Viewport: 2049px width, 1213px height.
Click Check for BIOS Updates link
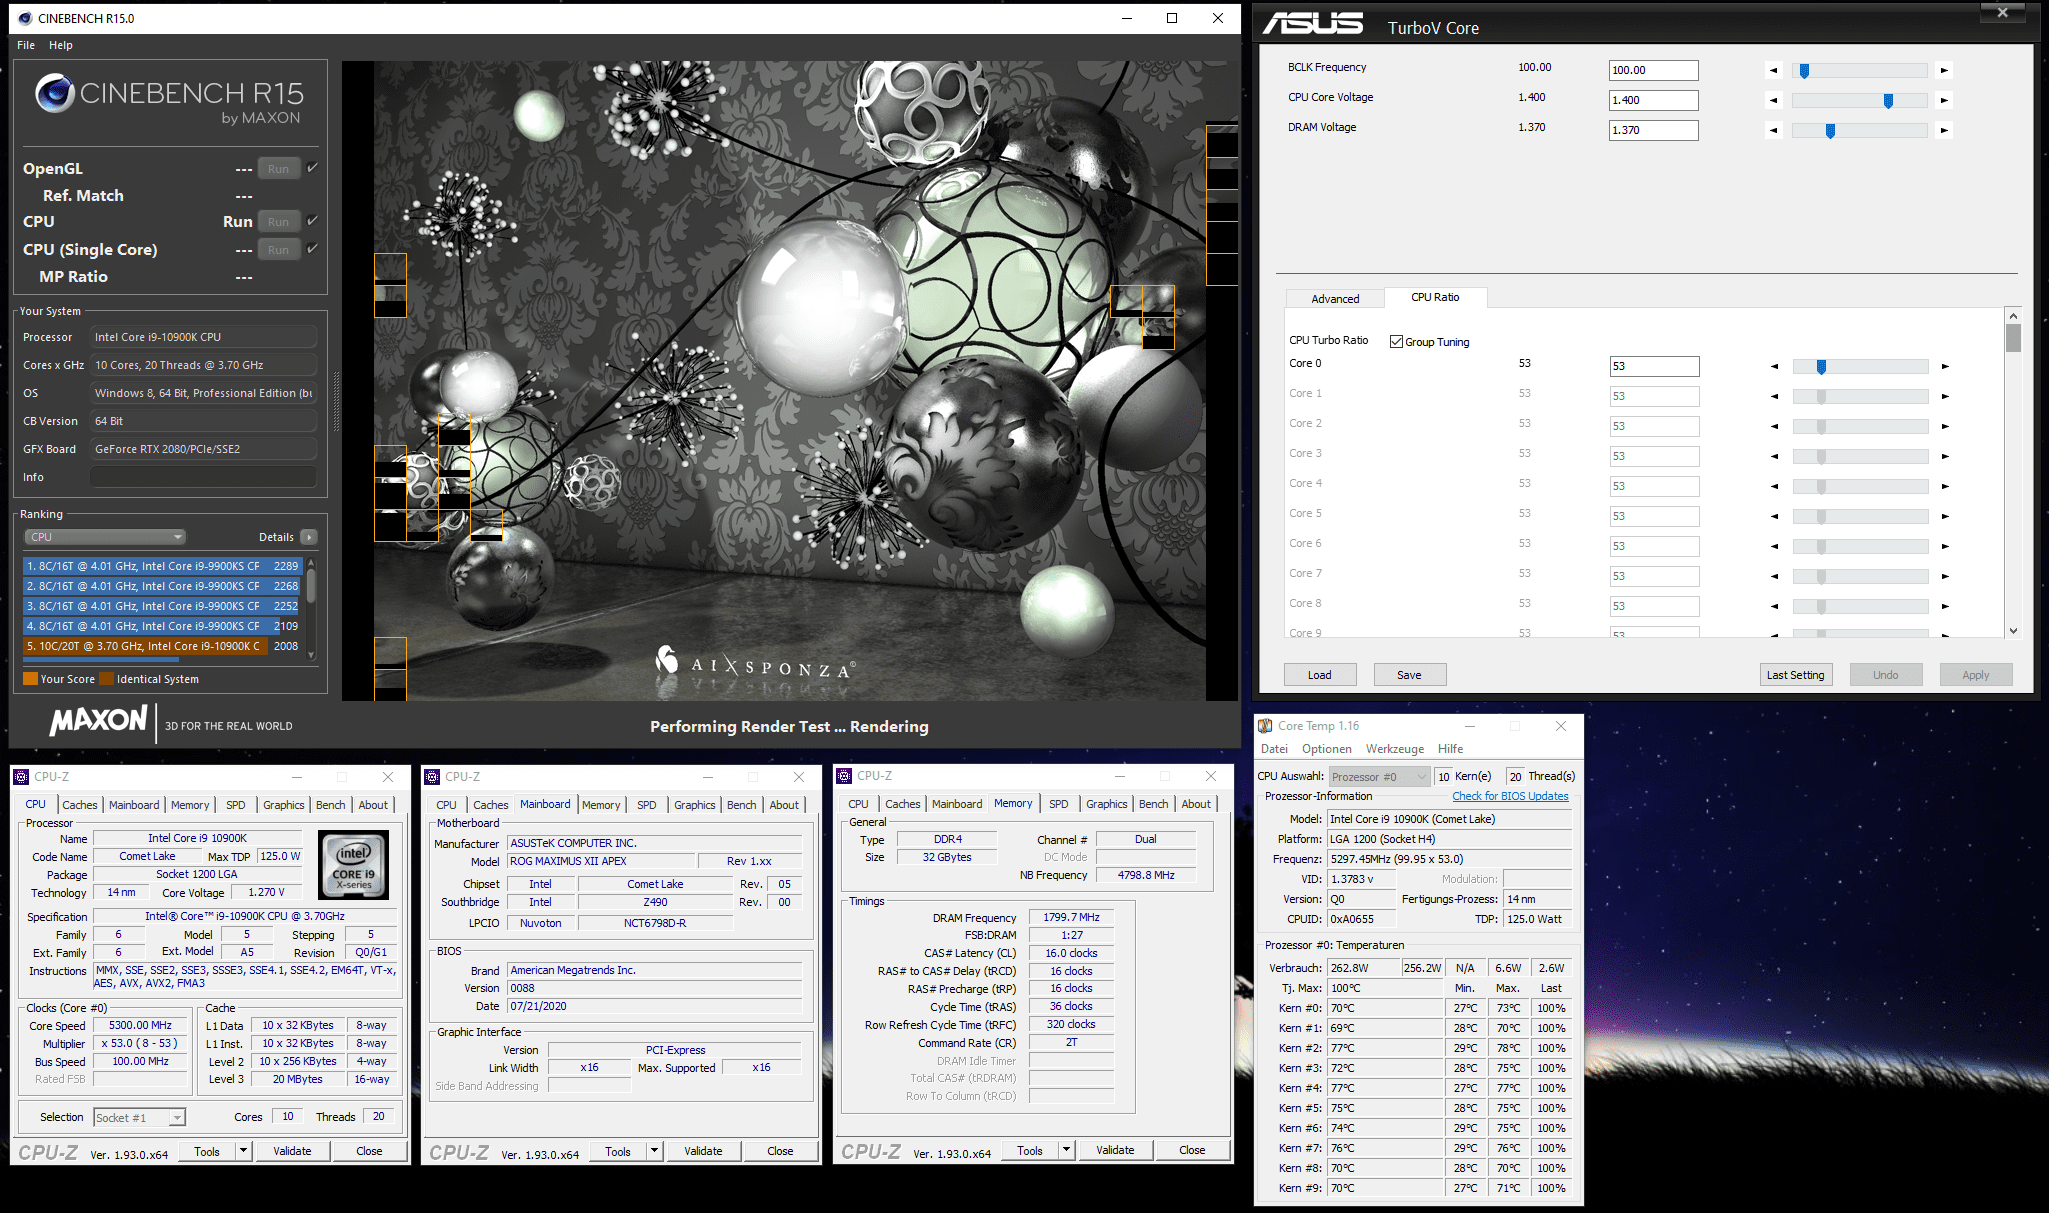1511,796
